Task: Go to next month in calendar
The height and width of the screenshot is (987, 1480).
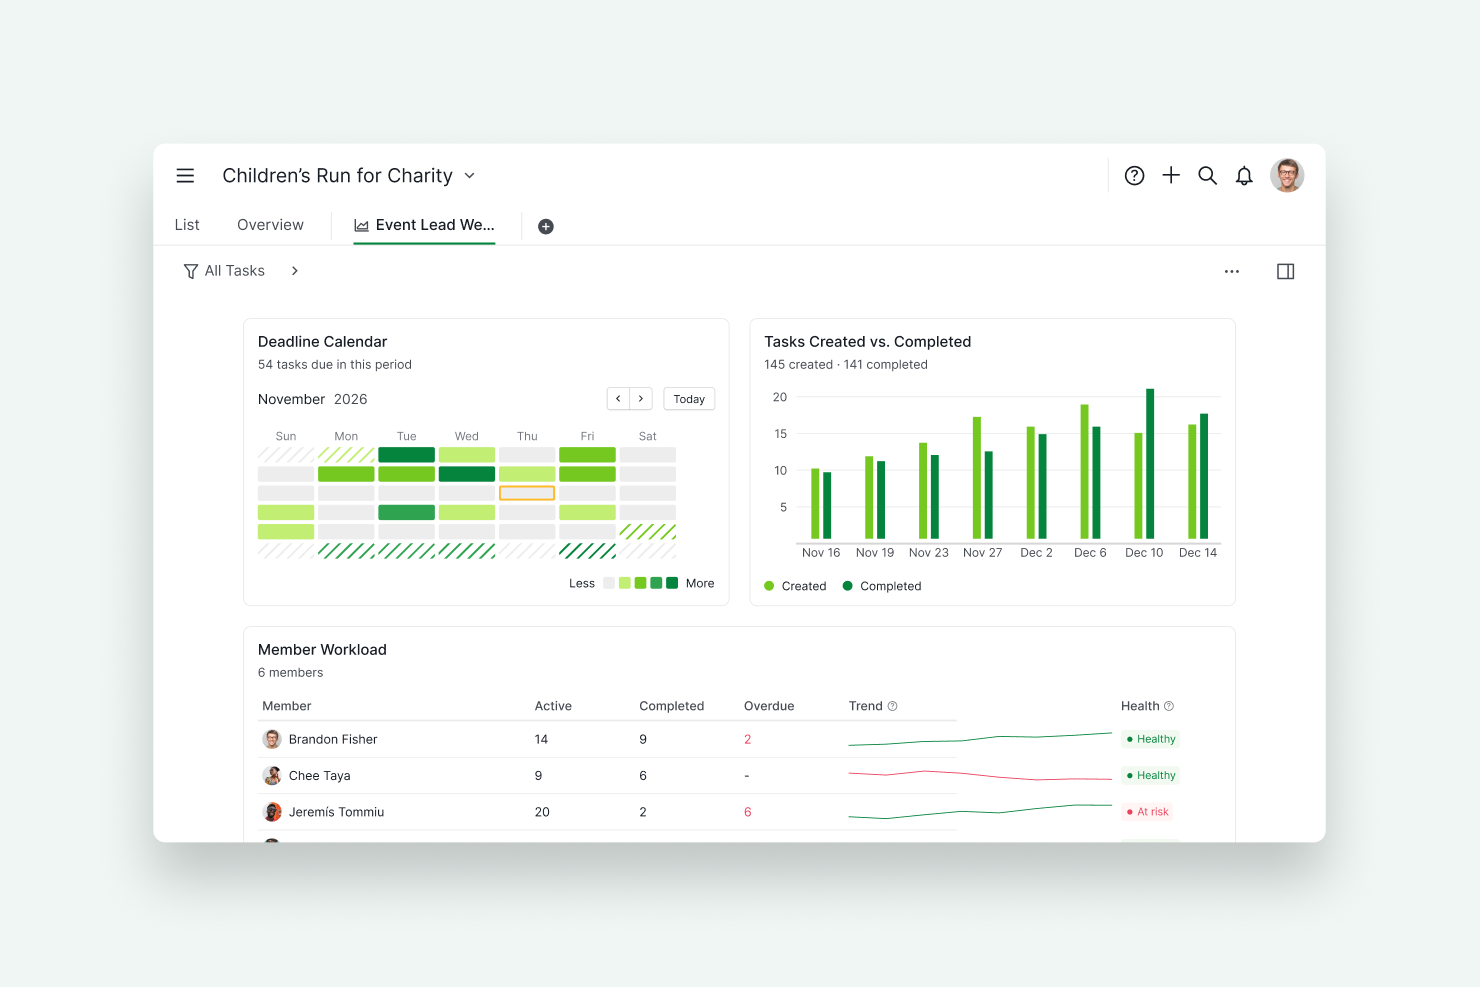Action: click(x=641, y=399)
